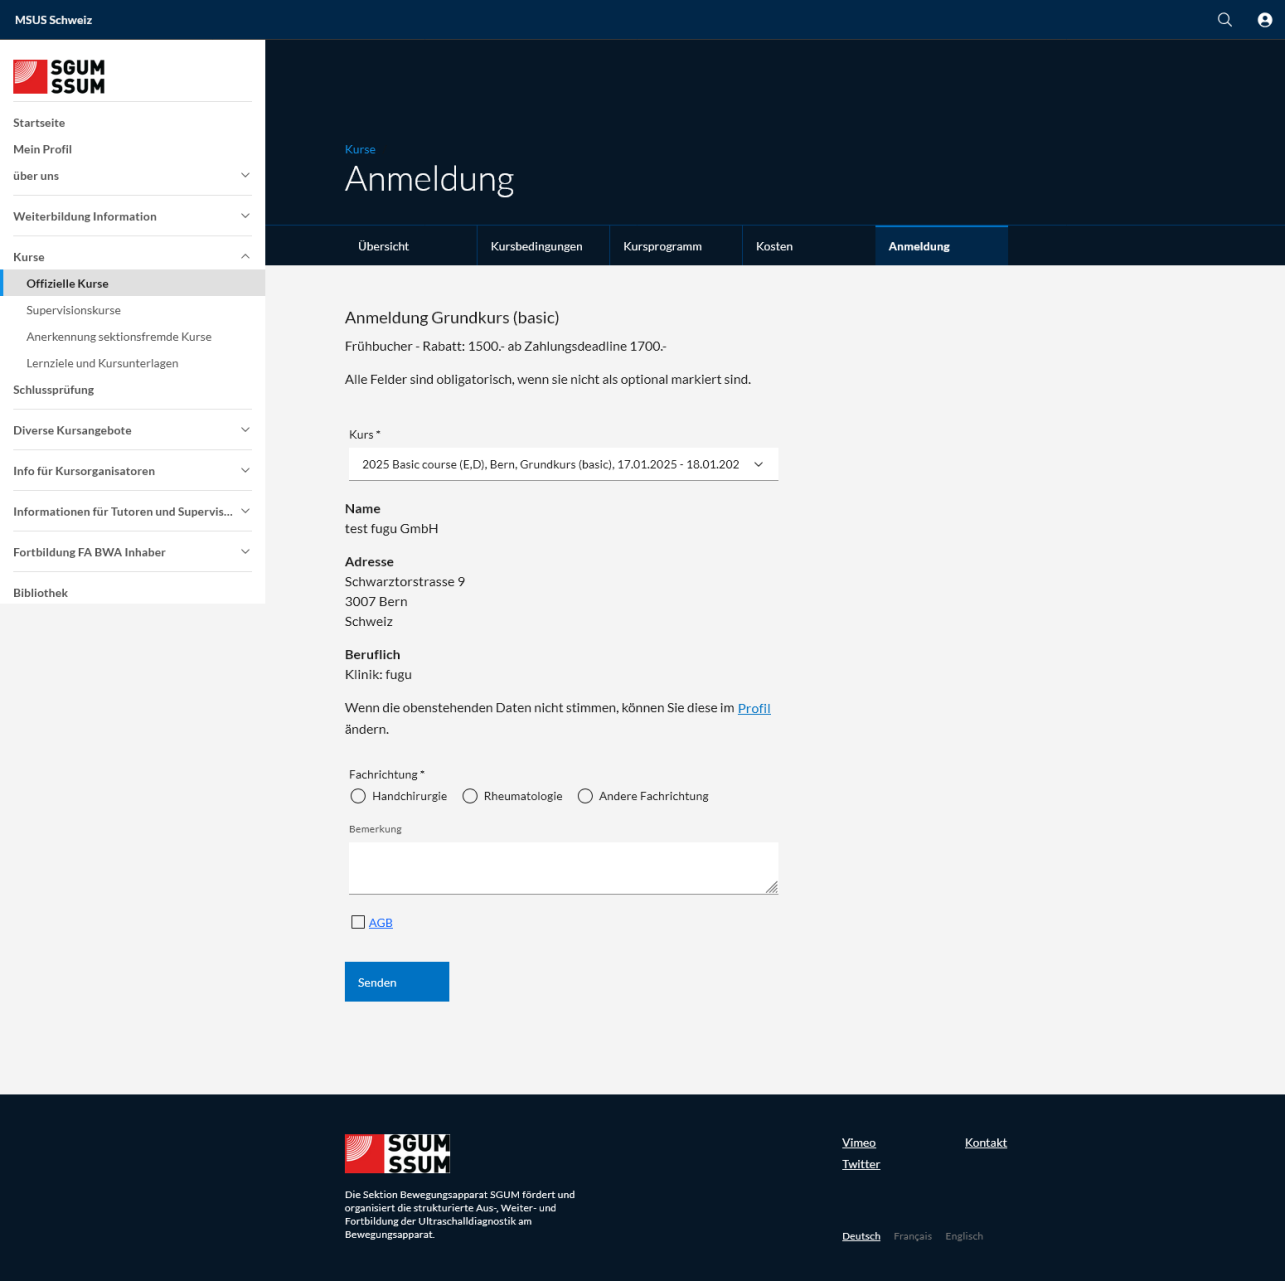
Task: Collapse the Kurse sidebar section
Action: coord(245,257)
